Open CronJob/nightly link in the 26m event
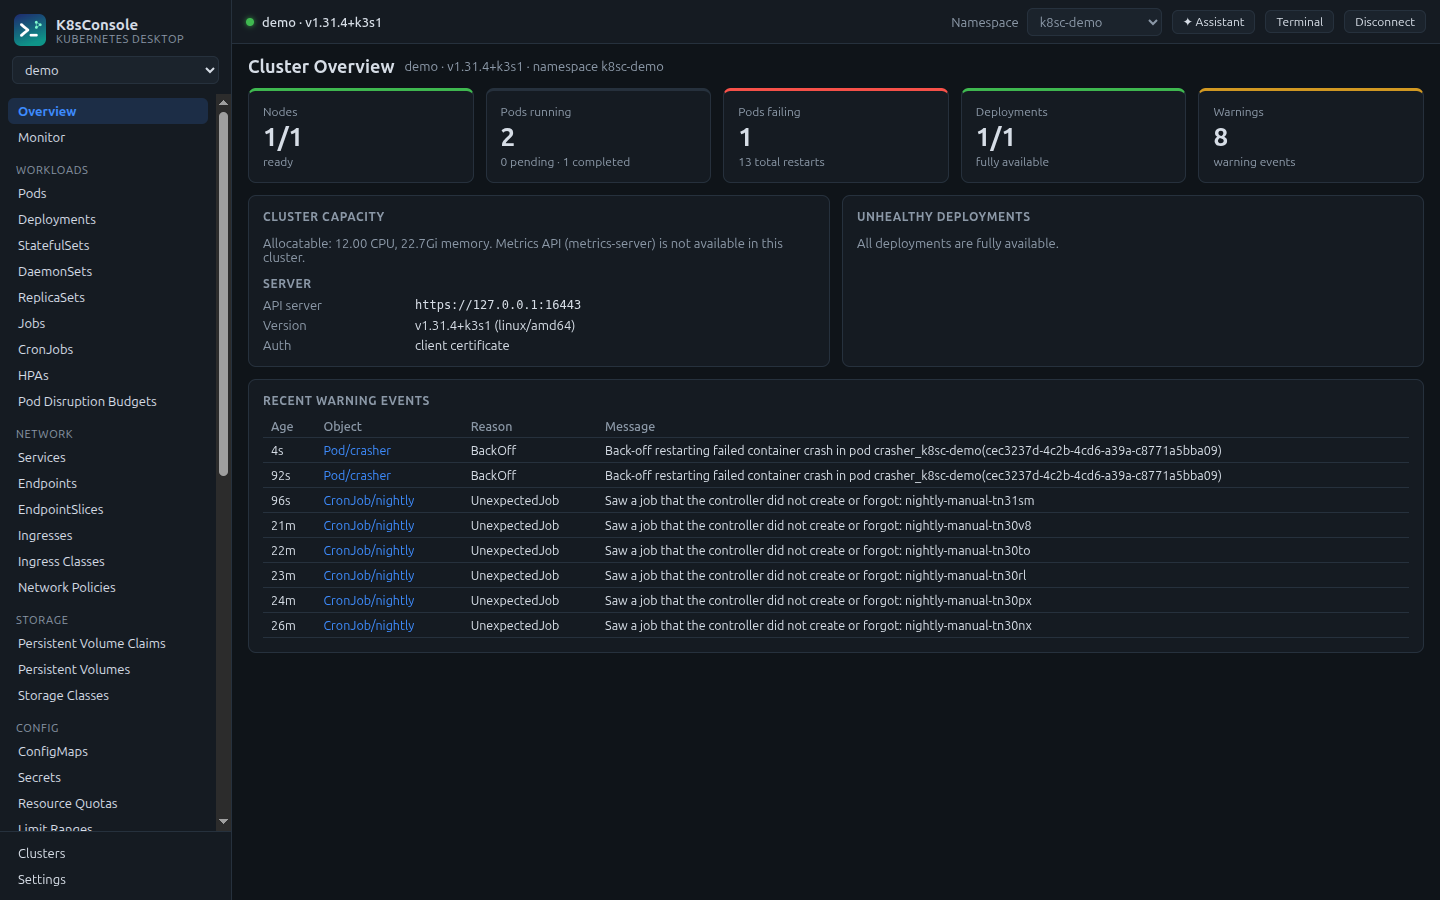Viewport: 1440px width, 900px height. tap(368, 625)
